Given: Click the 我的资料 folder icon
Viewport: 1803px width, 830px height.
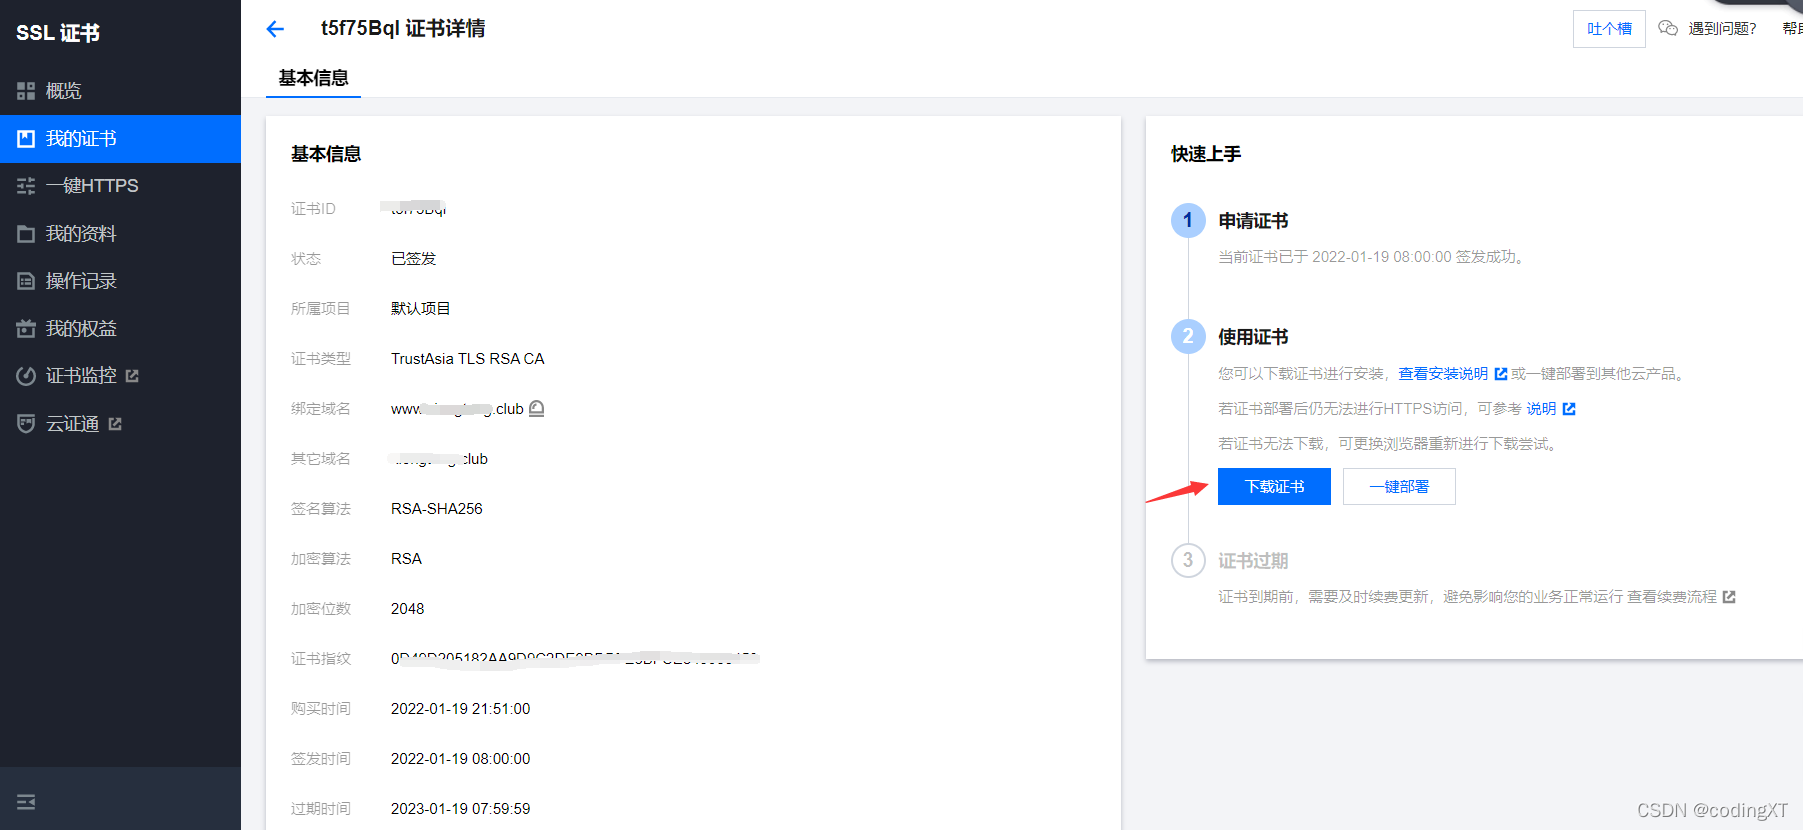Looking at the screenshot, I should click(26, 234).
